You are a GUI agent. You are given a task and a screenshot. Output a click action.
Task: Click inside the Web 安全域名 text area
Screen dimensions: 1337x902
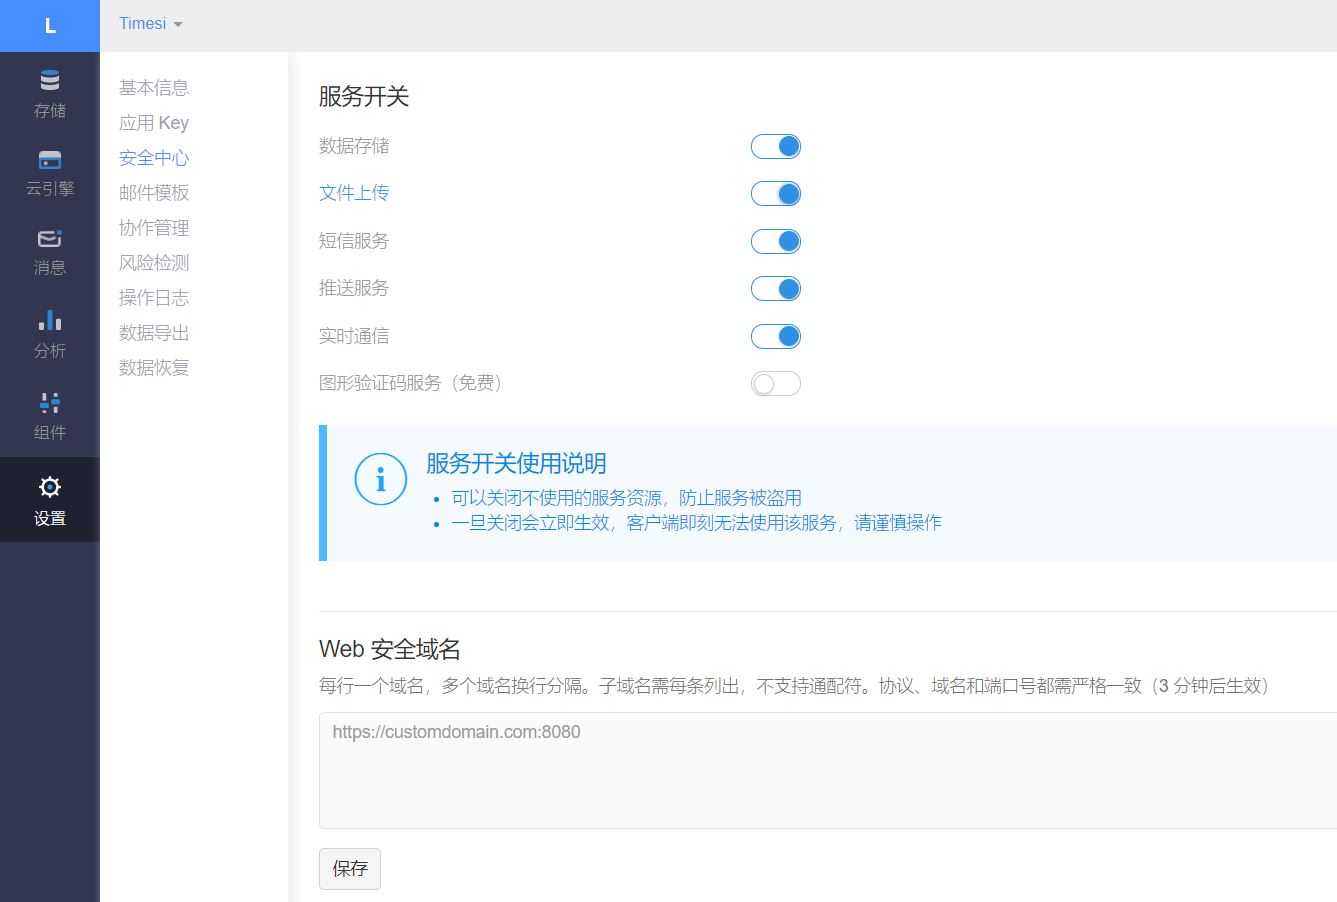click(828, 770)
